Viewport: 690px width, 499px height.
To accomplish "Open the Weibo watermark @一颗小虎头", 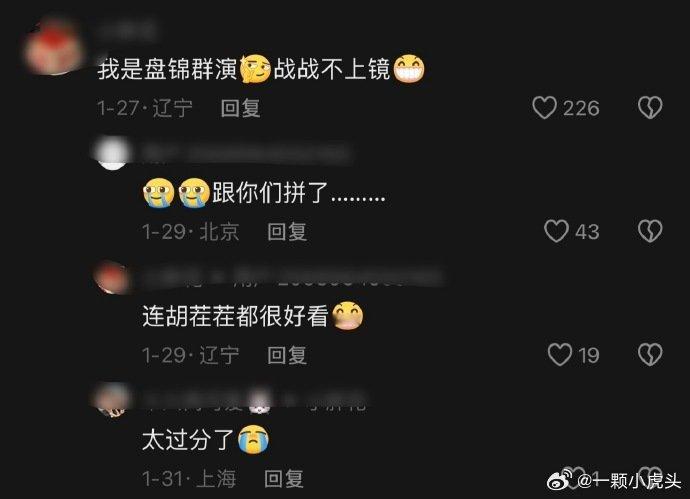I will (613, 481).
